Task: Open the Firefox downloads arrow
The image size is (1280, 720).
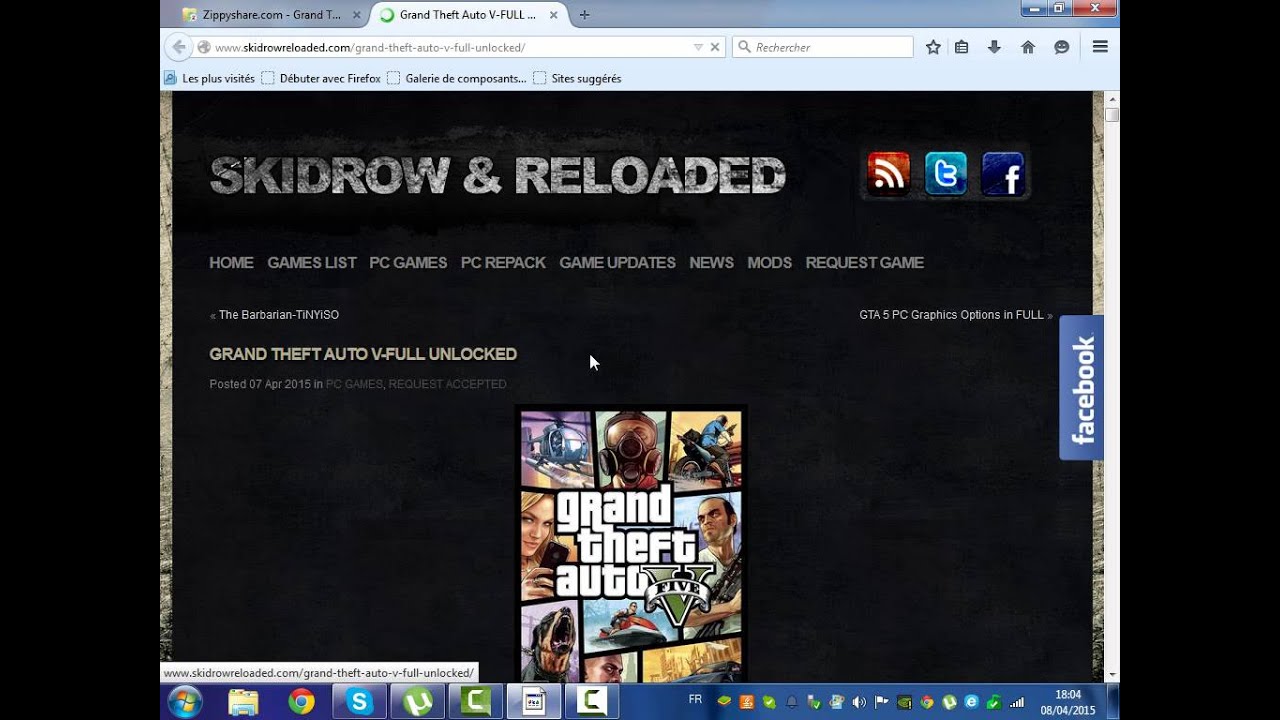Action: pos(994,47)
